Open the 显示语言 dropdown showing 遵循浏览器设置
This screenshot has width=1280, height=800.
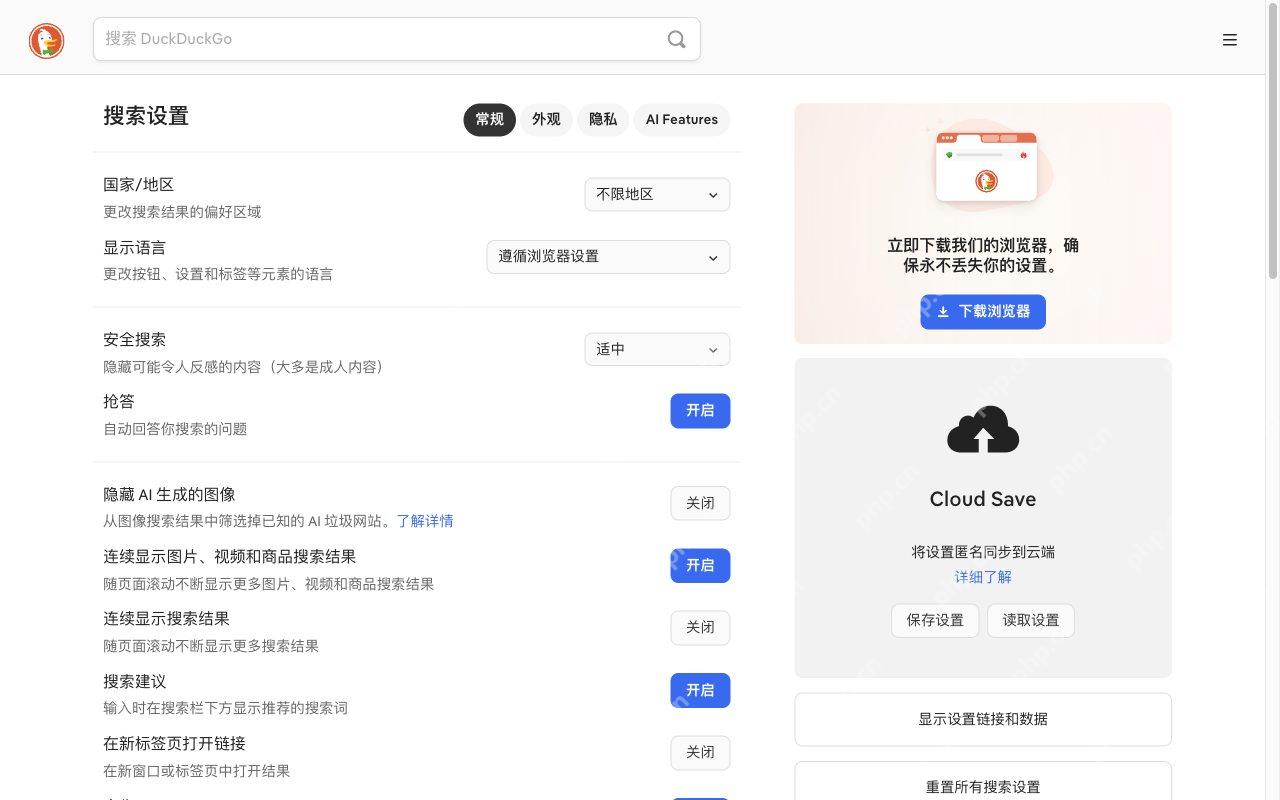click(608, 257)
